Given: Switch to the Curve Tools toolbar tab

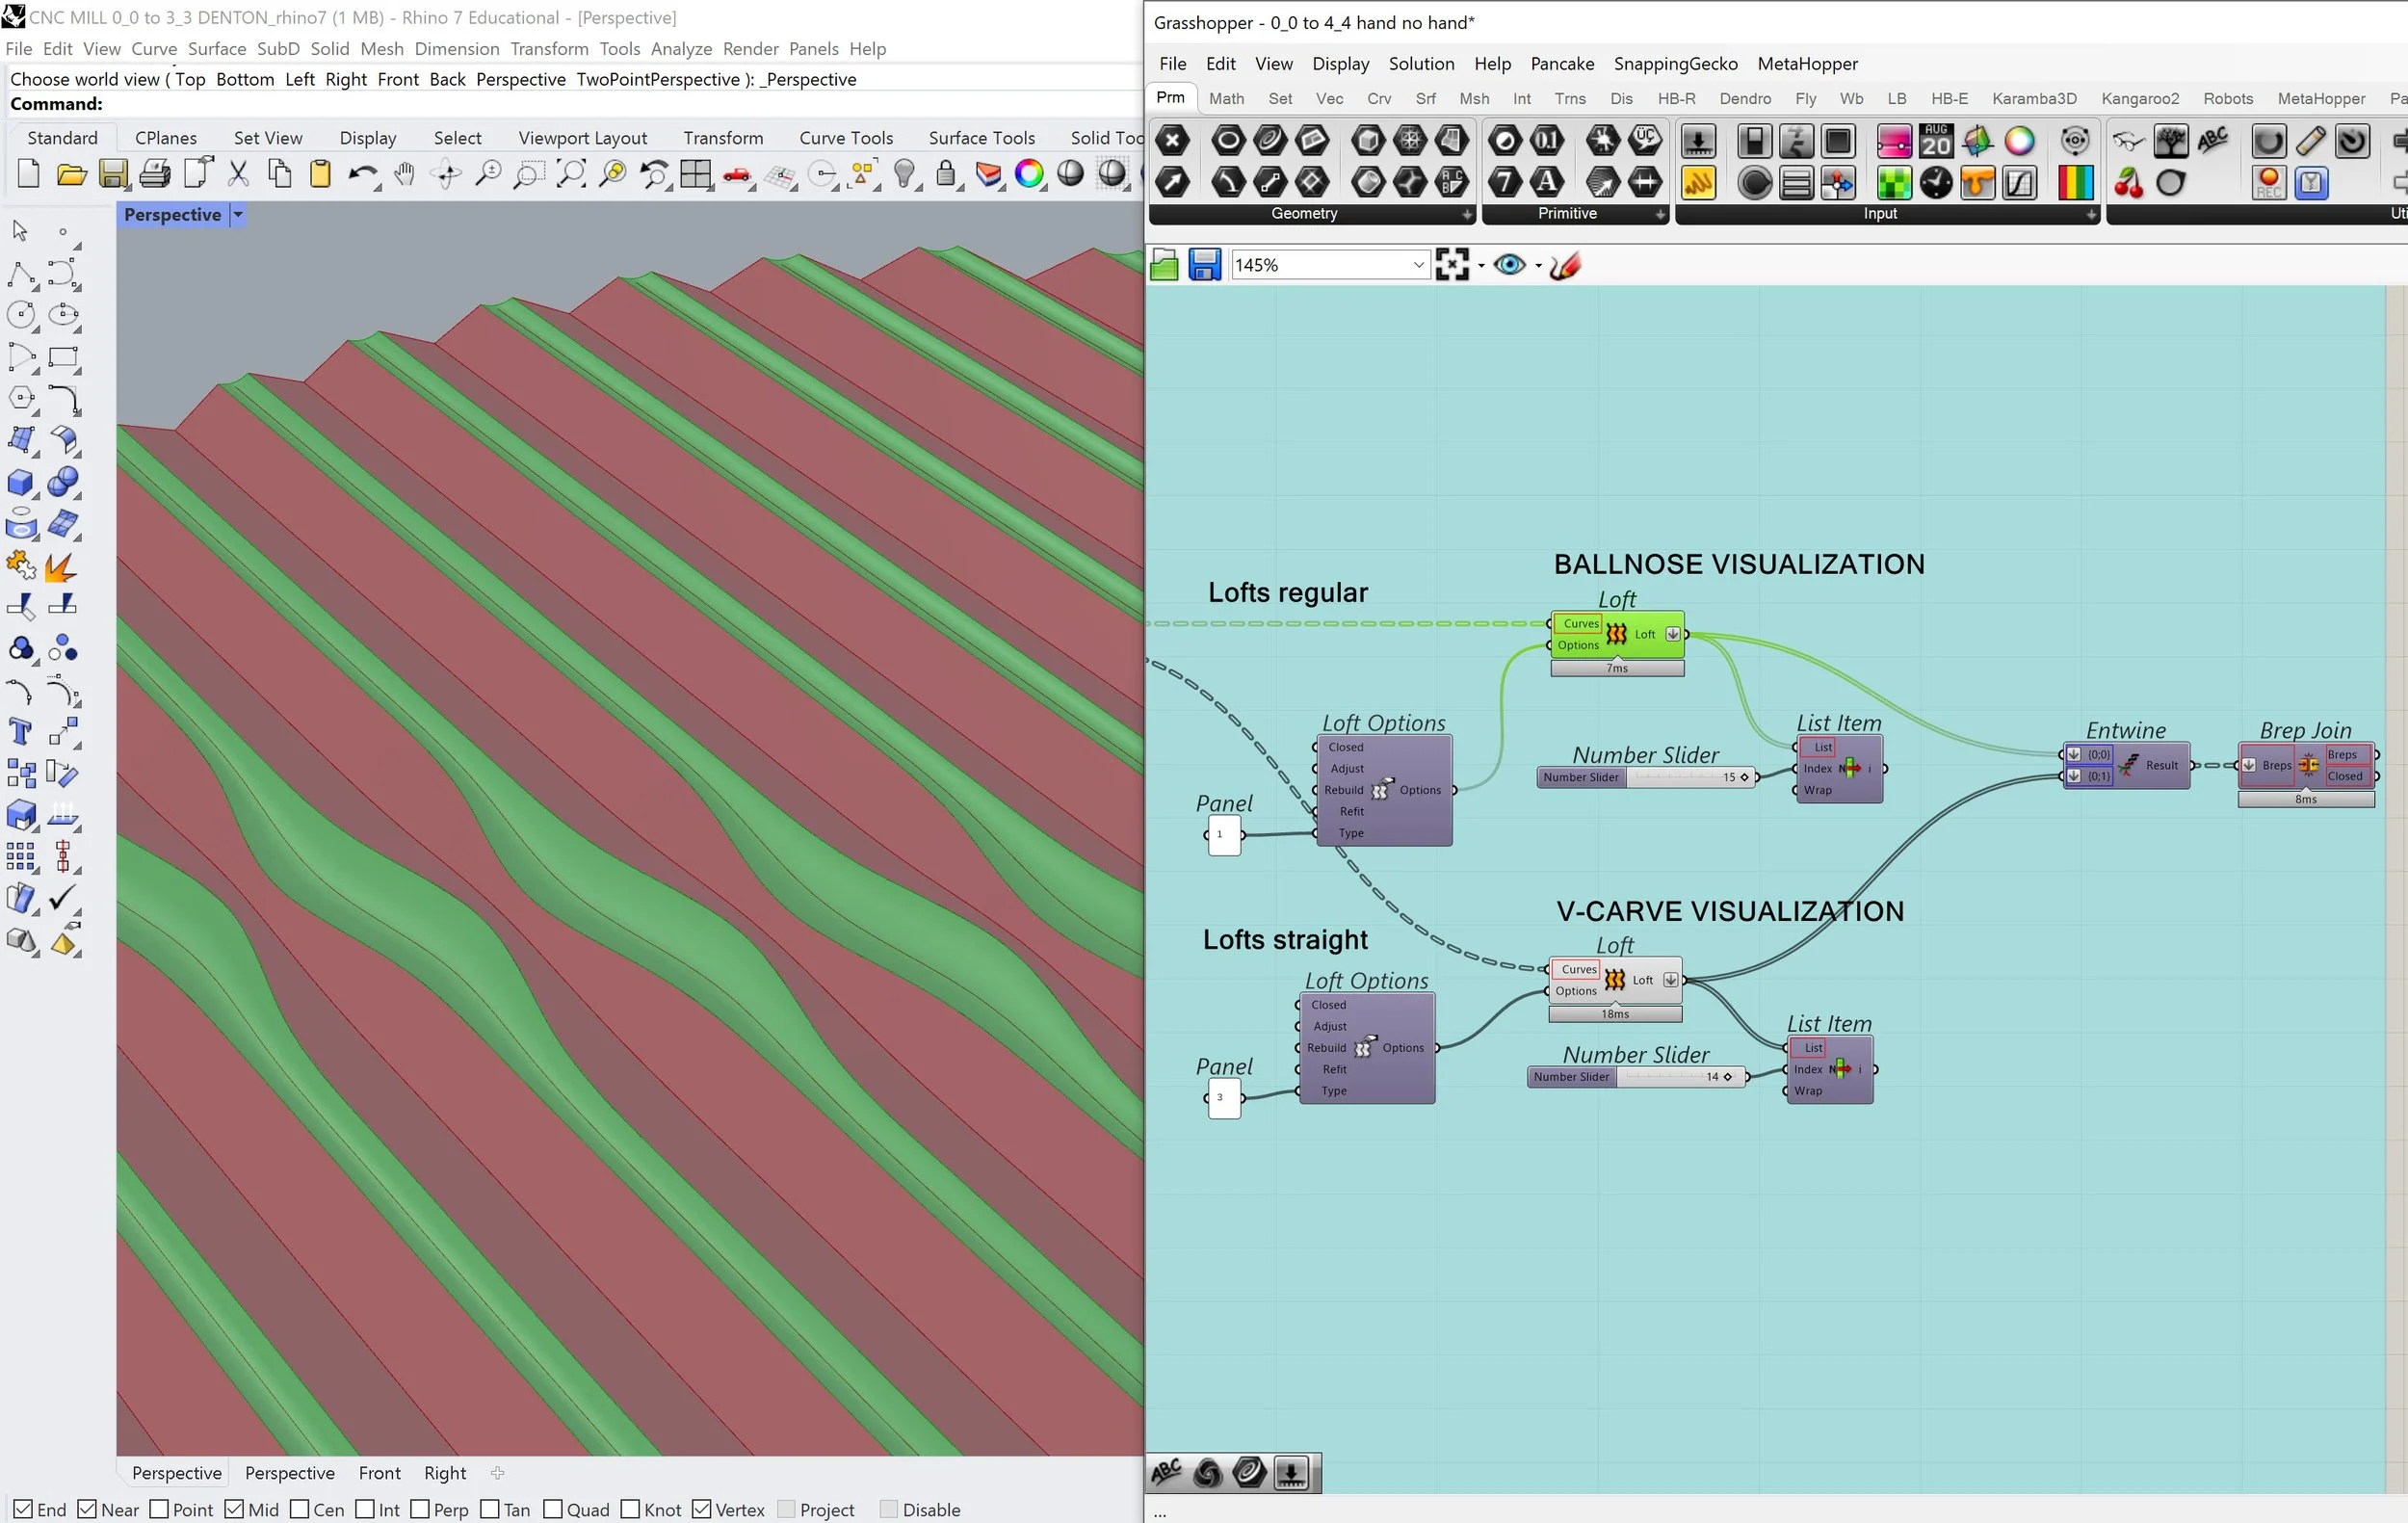Looking at the screenshot, I should coord(845,138).
